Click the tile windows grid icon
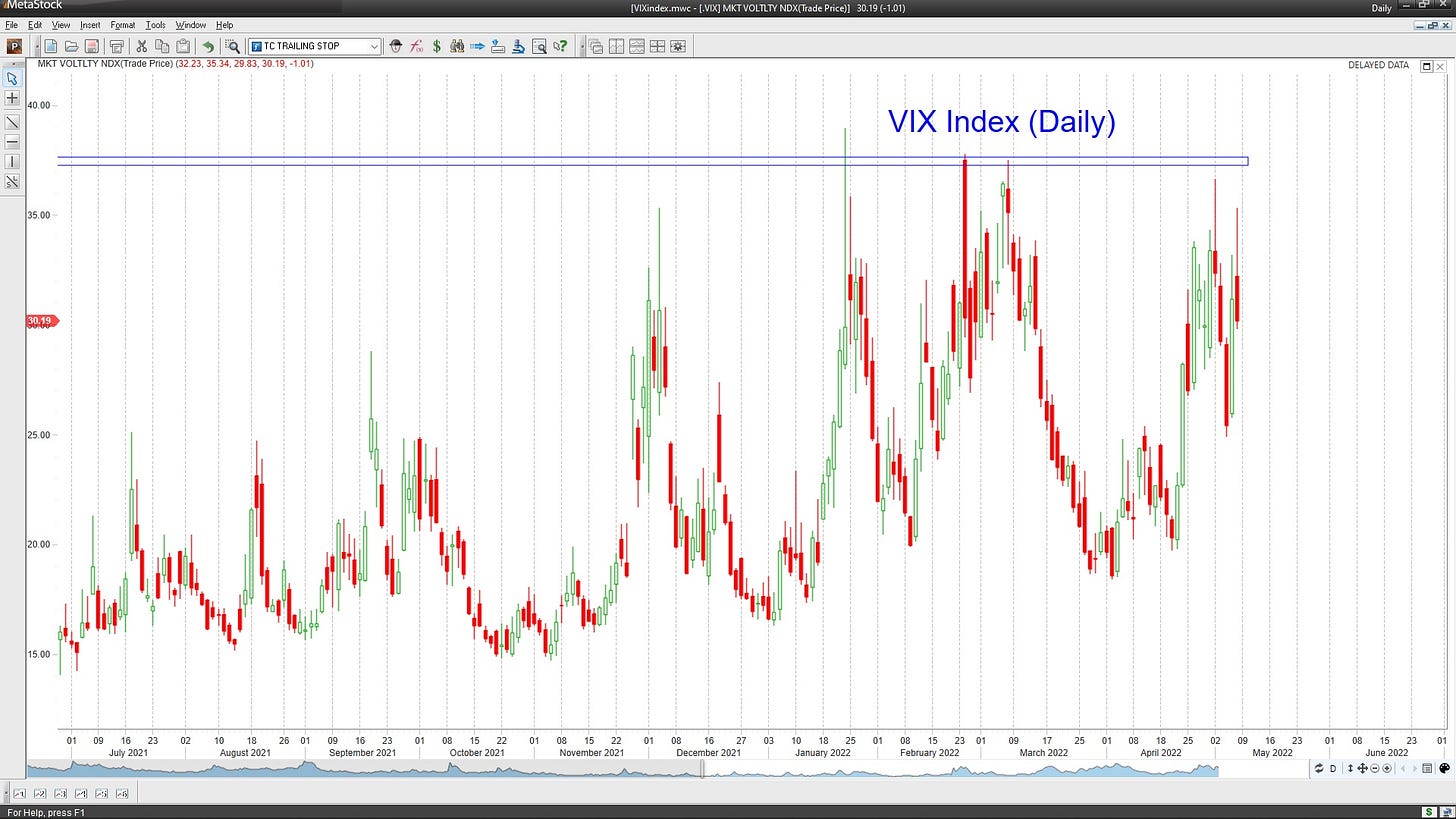Screen dimensions: 1456x819 pos(658,46)
